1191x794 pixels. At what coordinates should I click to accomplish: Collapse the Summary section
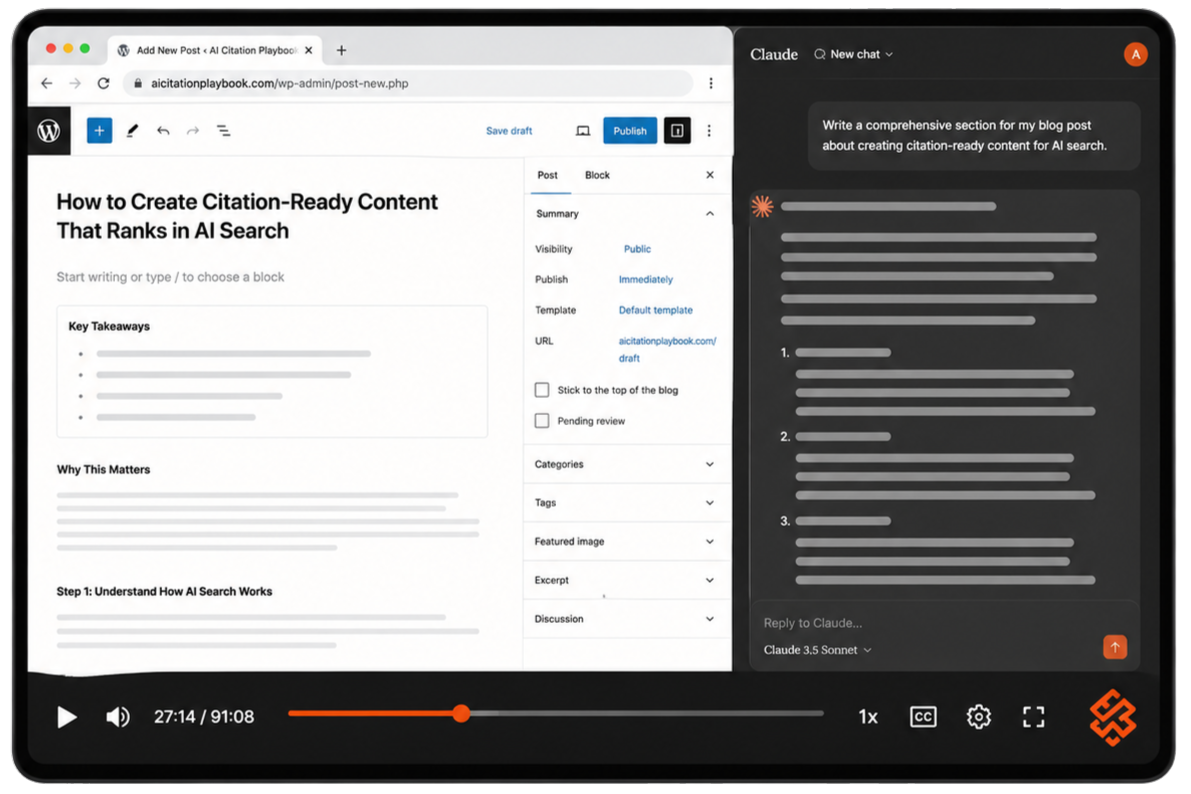(x=709, y=214)
